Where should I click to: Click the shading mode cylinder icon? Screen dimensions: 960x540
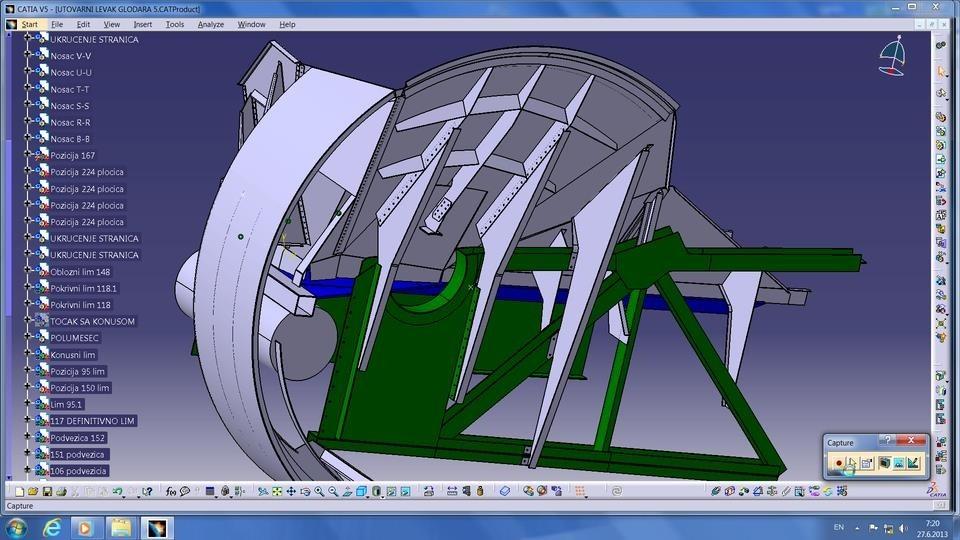(x=377, y=491)
